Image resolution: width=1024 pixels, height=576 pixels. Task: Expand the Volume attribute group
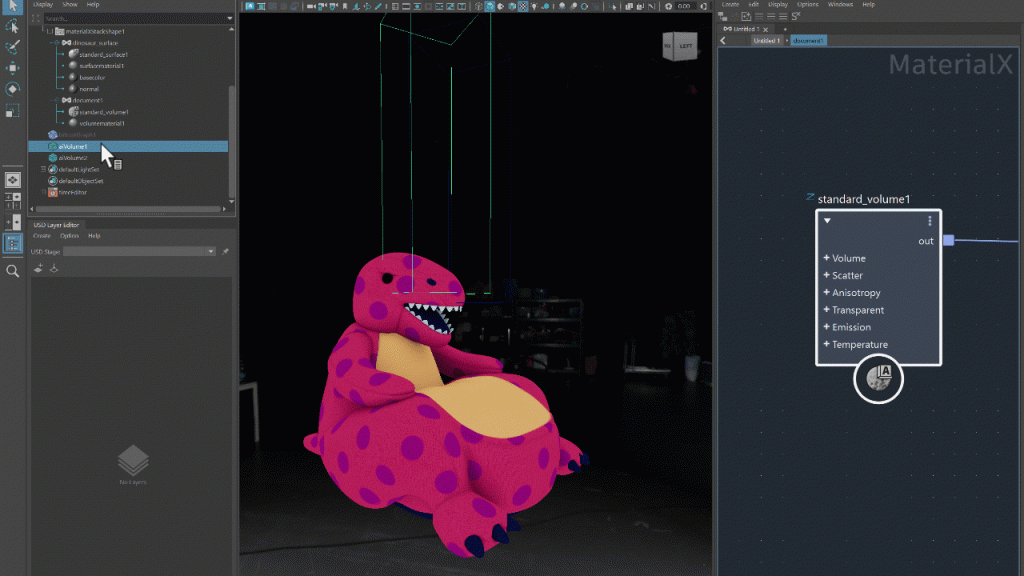point(827,258)
